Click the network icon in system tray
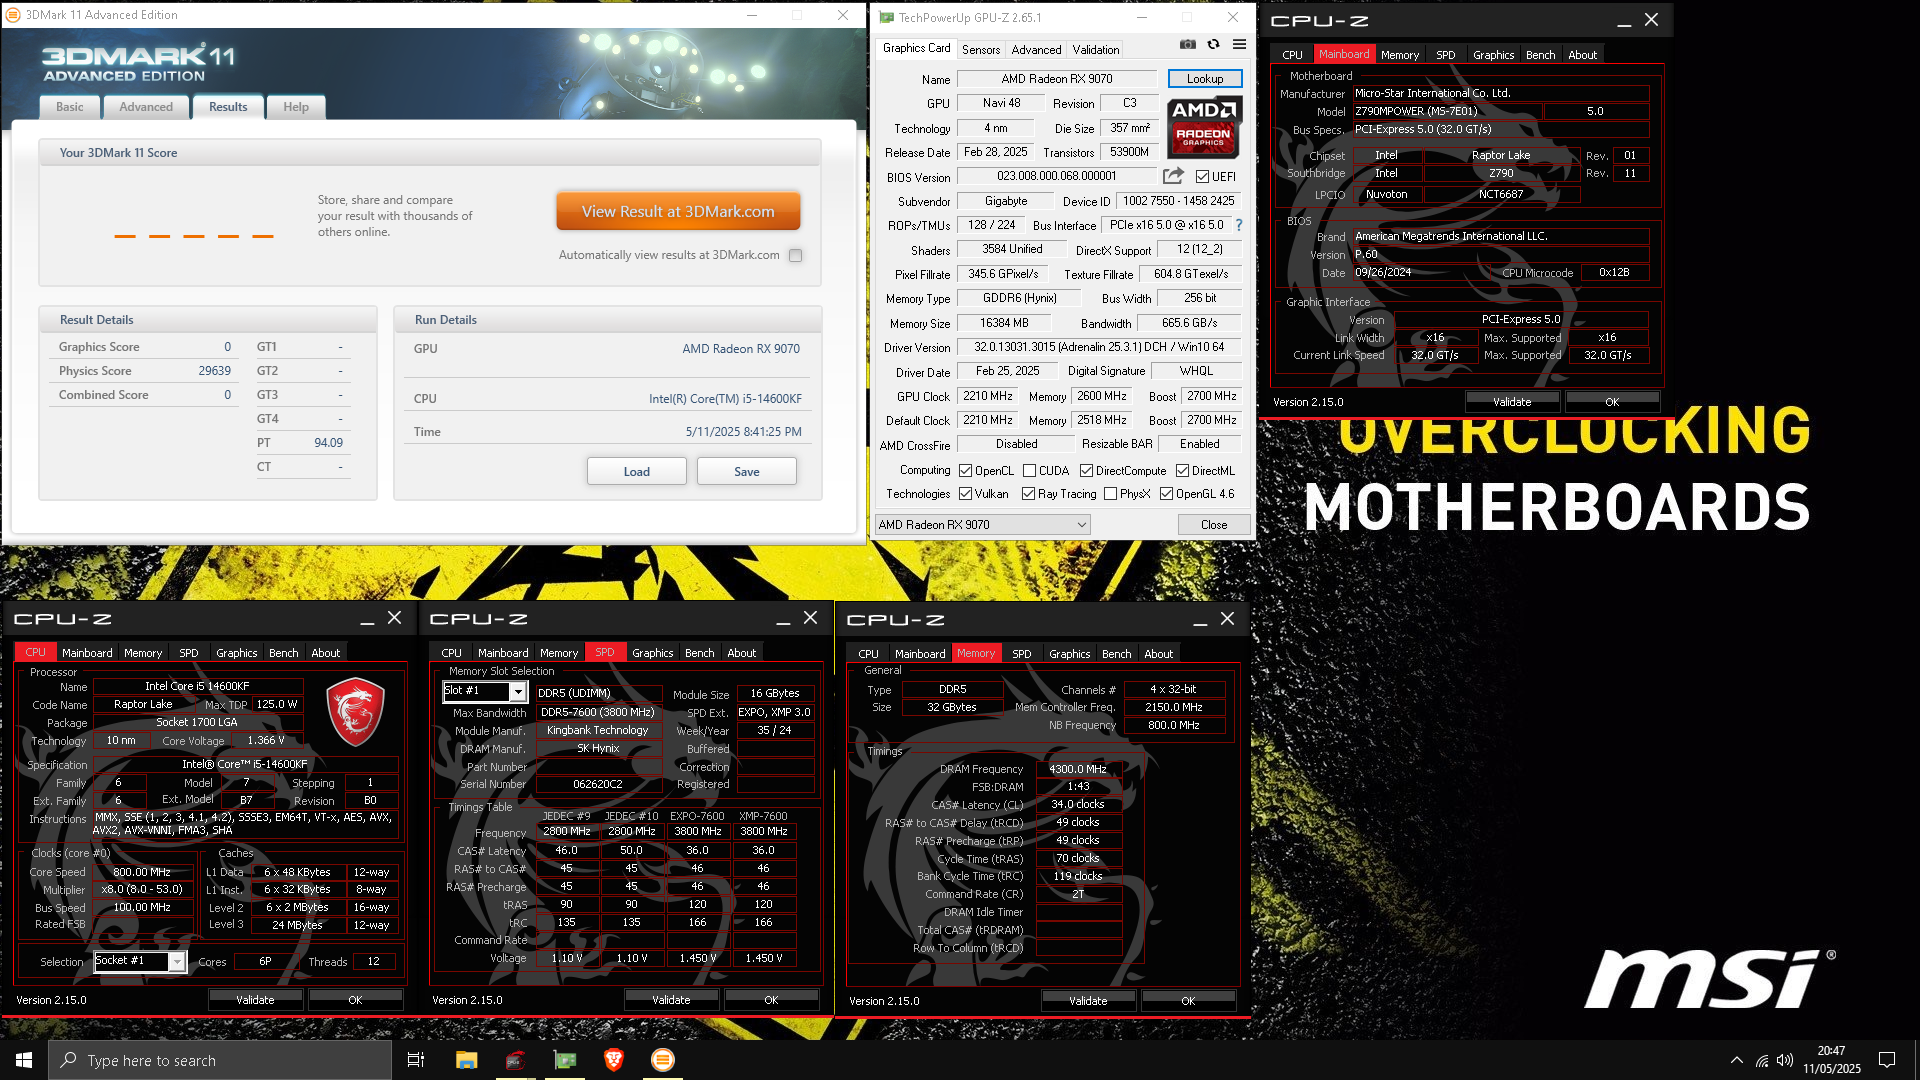 pyautogui.click(x=1762, y=1060)
